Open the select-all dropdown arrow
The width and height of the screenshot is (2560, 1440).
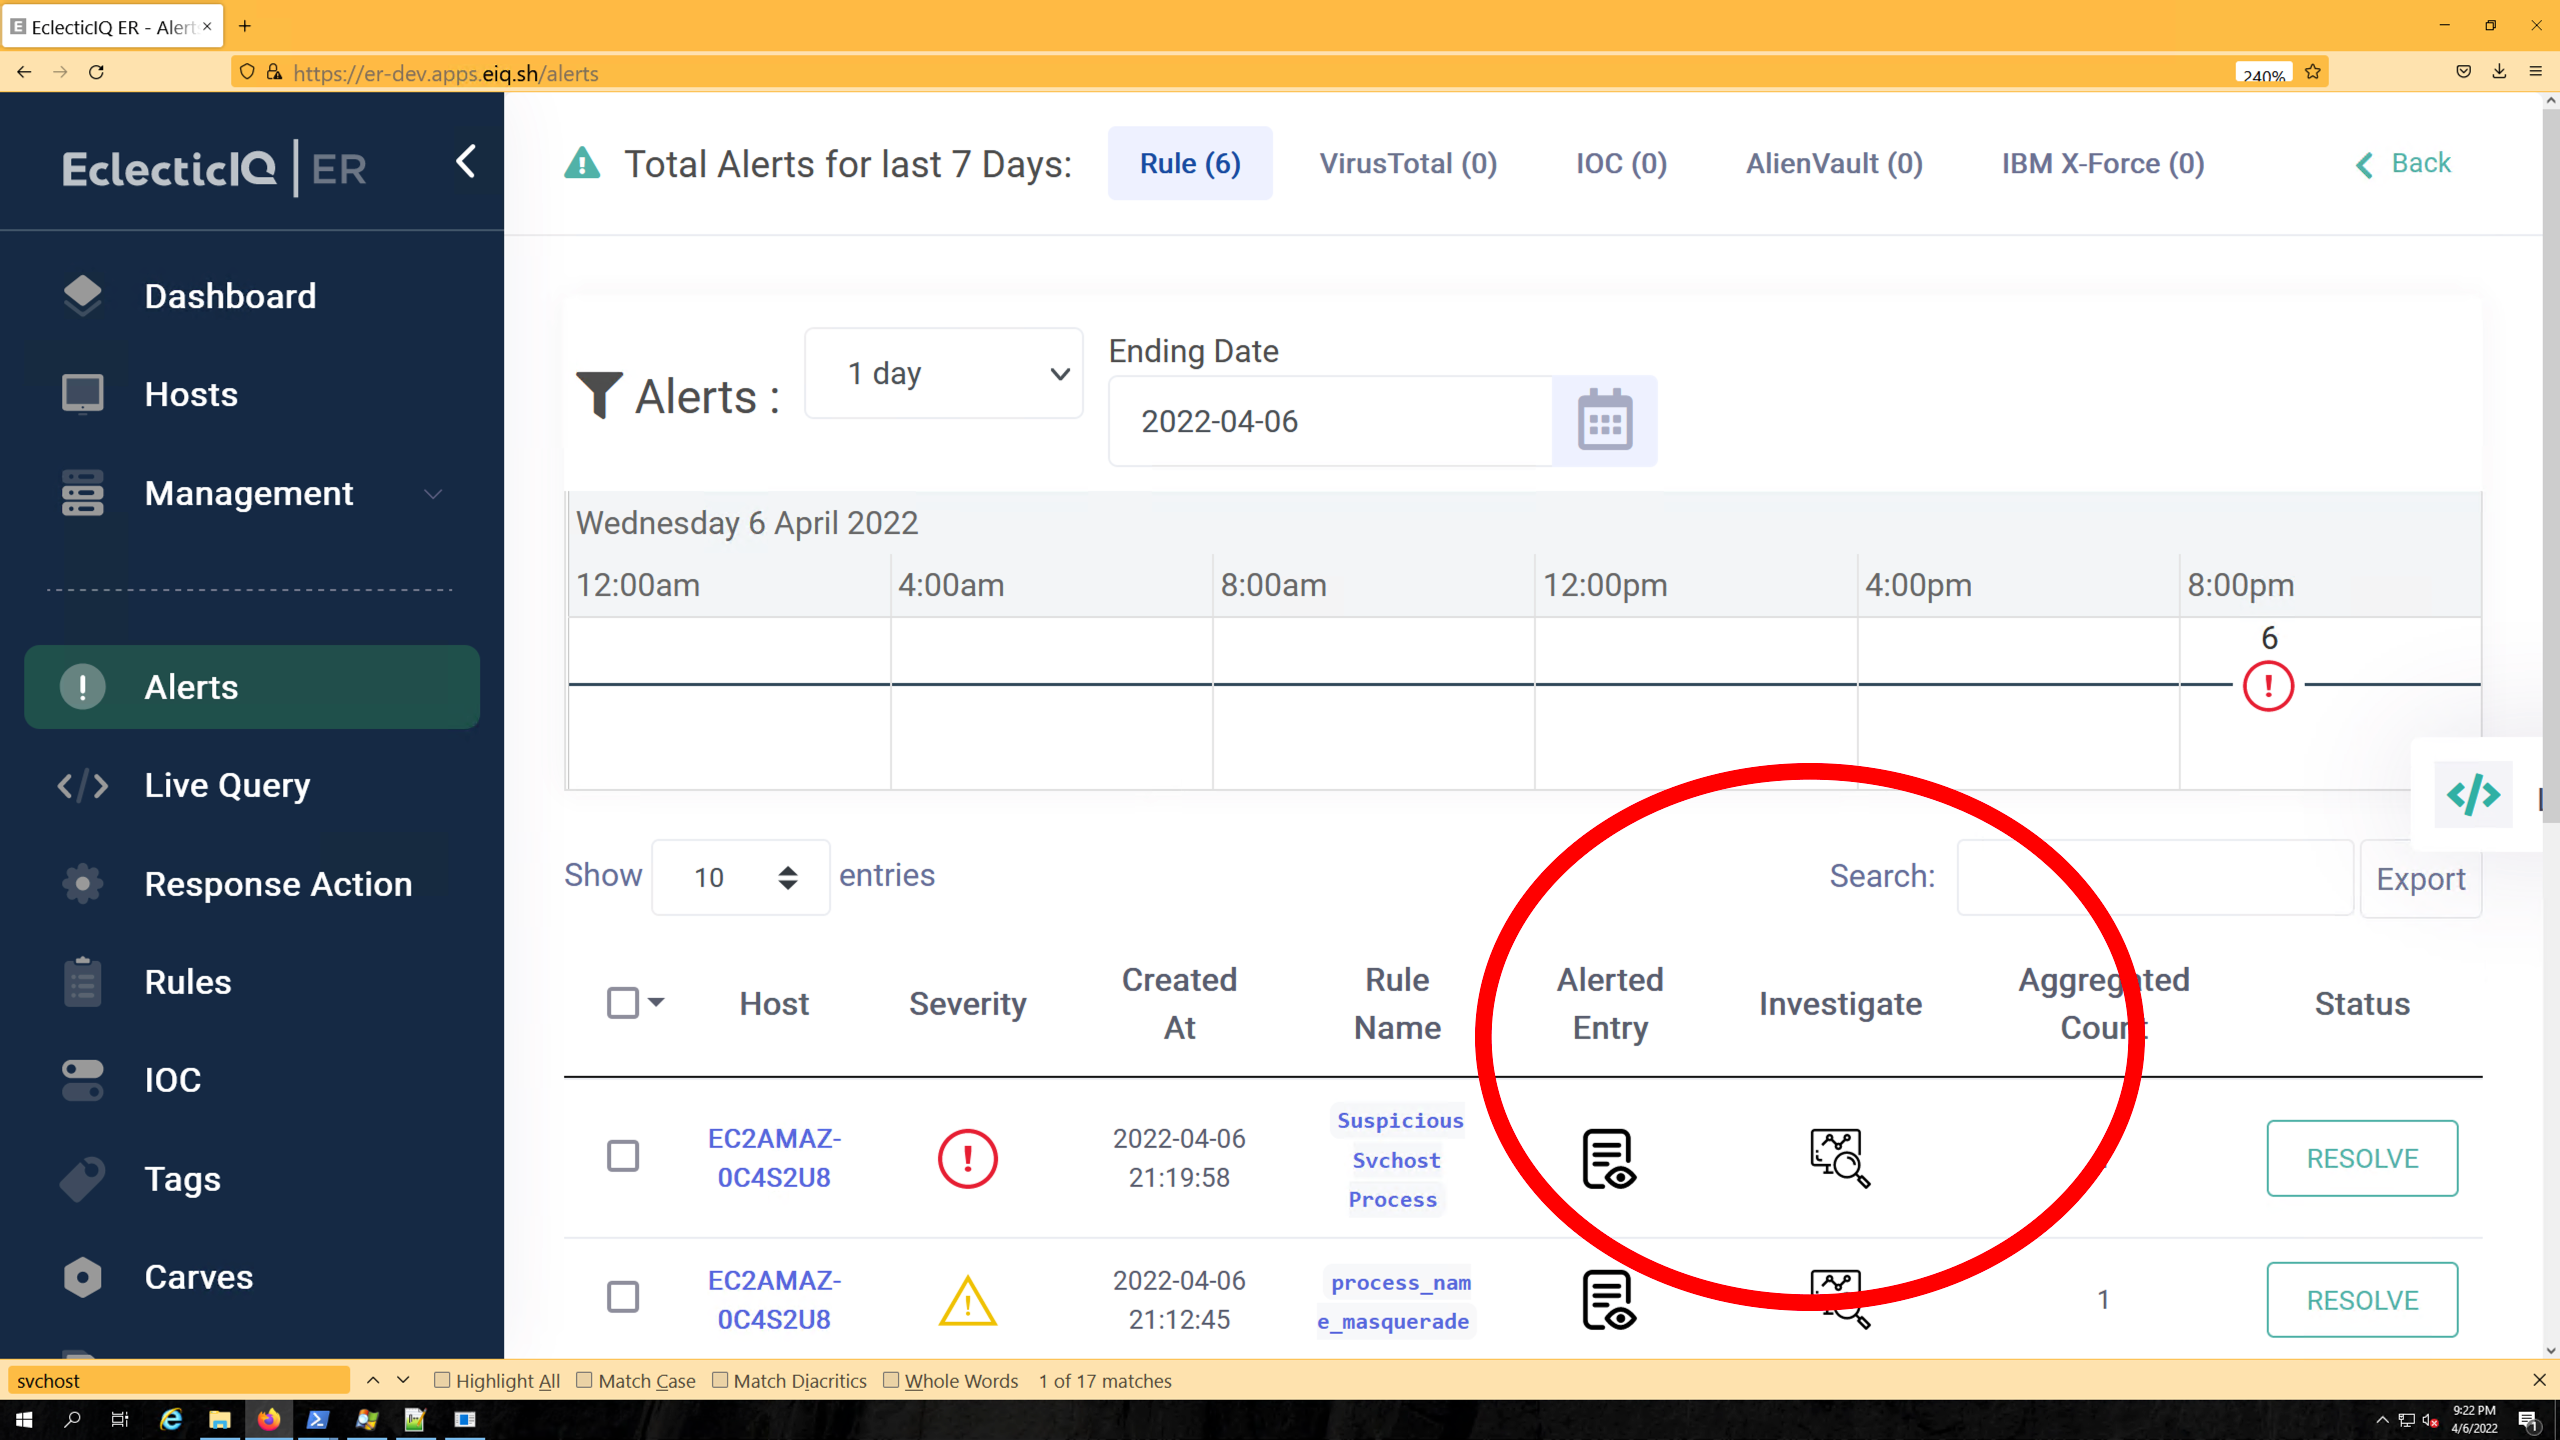coord(656,1001)
